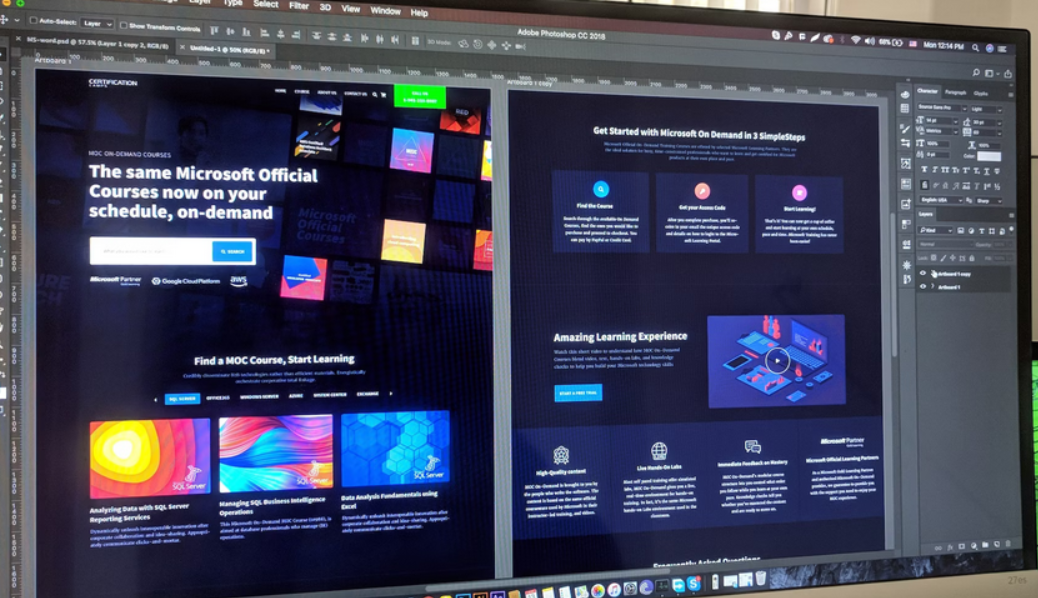This screenshot has height=598, width=1038.
Task: Open the kerning Metrics dropdown
Action: tap(941, 131)
